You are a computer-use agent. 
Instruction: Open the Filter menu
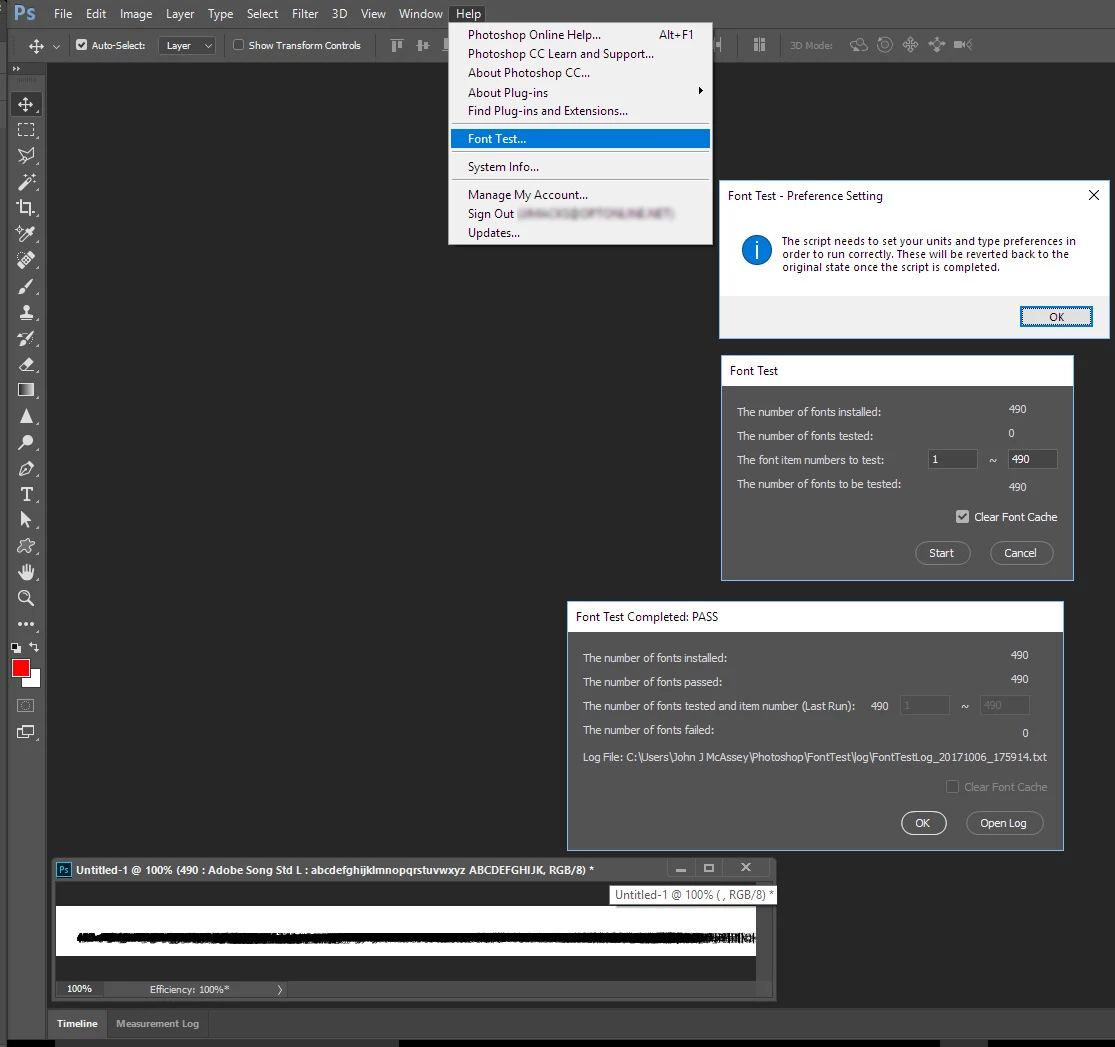pos(305,14)
